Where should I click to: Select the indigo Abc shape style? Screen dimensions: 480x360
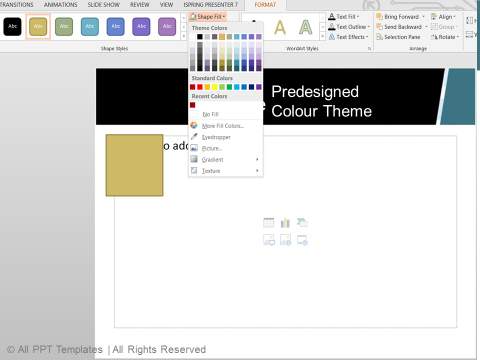click(141, 26)
